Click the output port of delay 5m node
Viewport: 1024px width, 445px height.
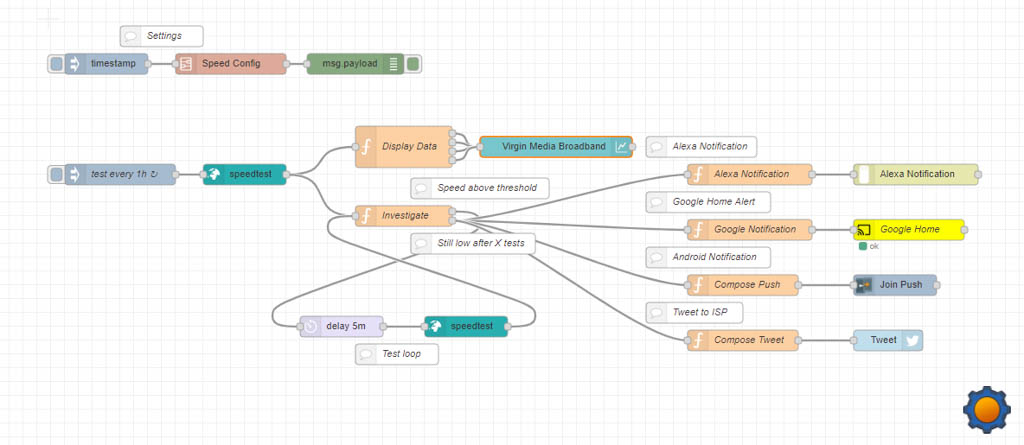[x=383, y=326]
